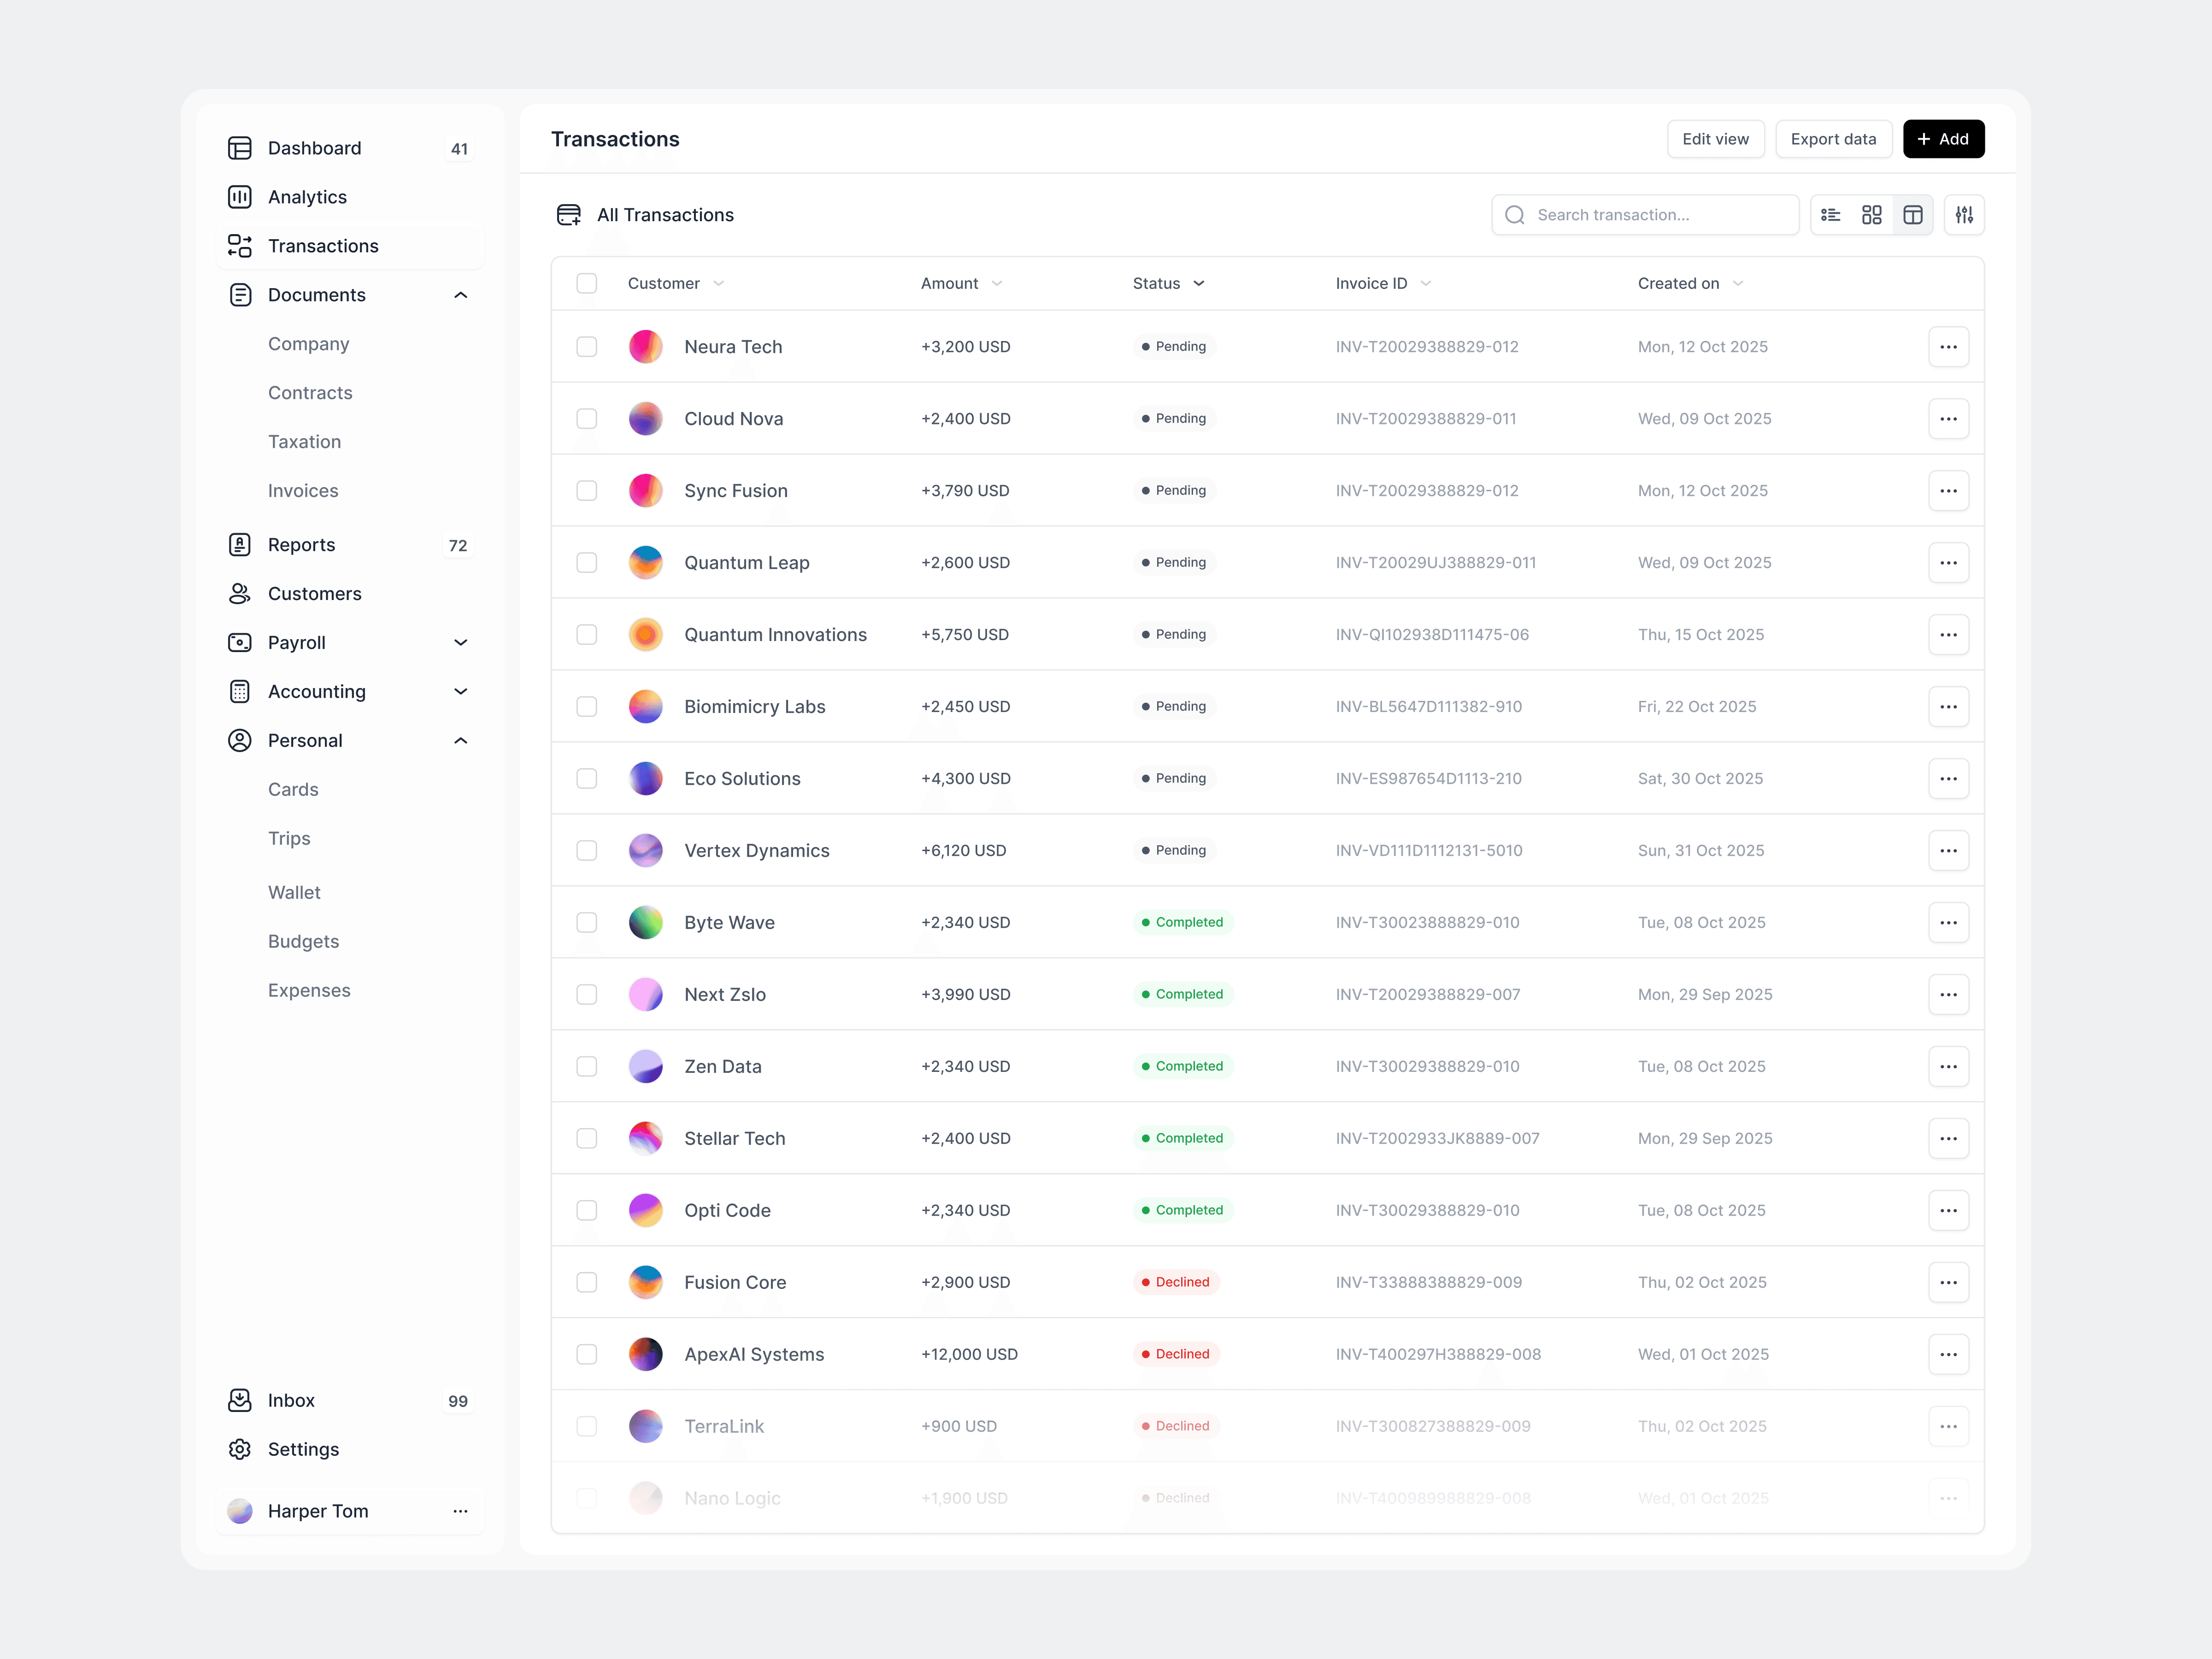Viewport: 2212px width, 1659px height.
Task: Select the Fusion Core row checkbox
Action: 587,1282
